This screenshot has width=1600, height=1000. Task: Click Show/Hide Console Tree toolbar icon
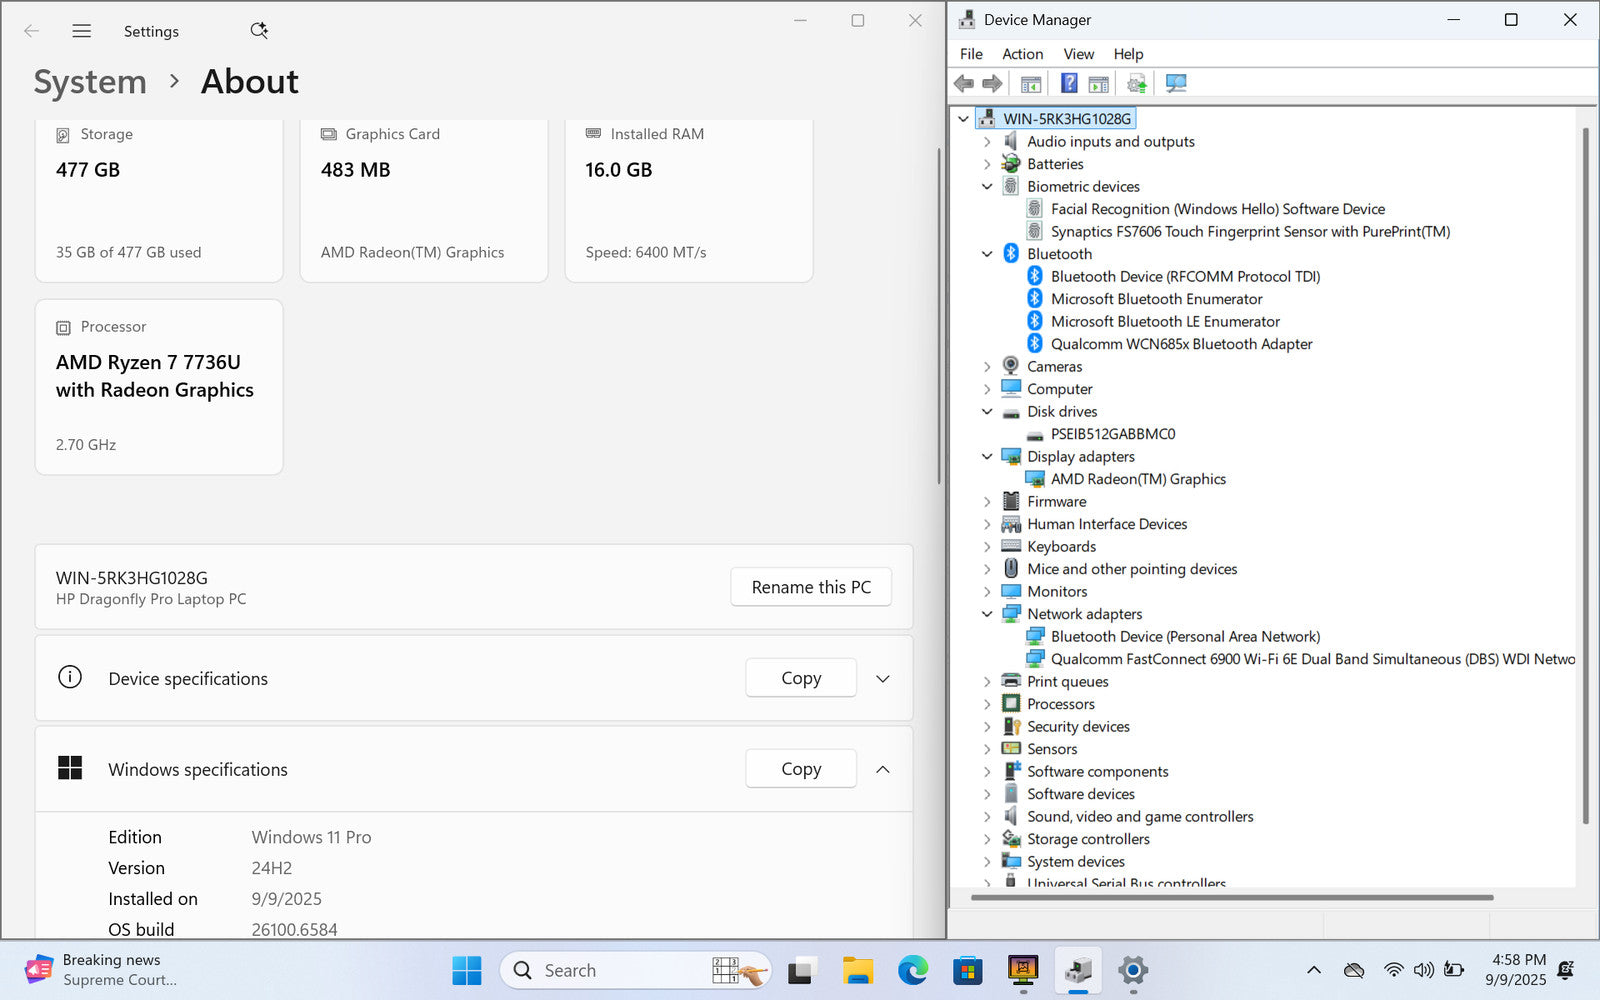1031,84
